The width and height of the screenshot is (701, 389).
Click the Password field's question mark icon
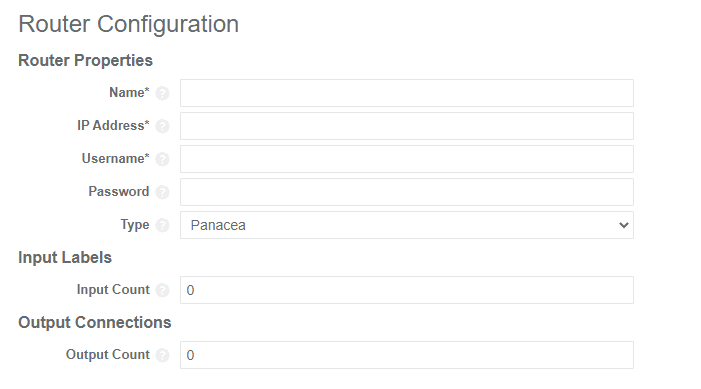click(162, 192)
